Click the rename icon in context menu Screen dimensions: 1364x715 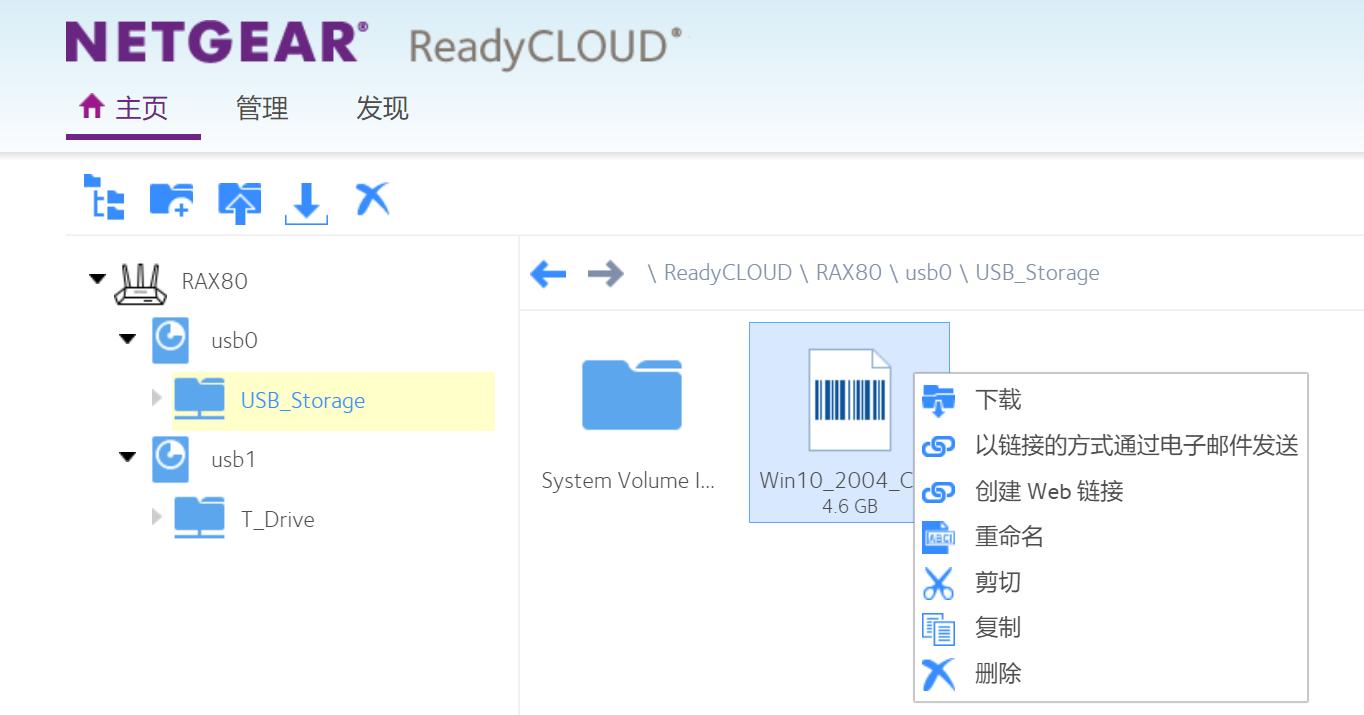click(x=938, y=537)
